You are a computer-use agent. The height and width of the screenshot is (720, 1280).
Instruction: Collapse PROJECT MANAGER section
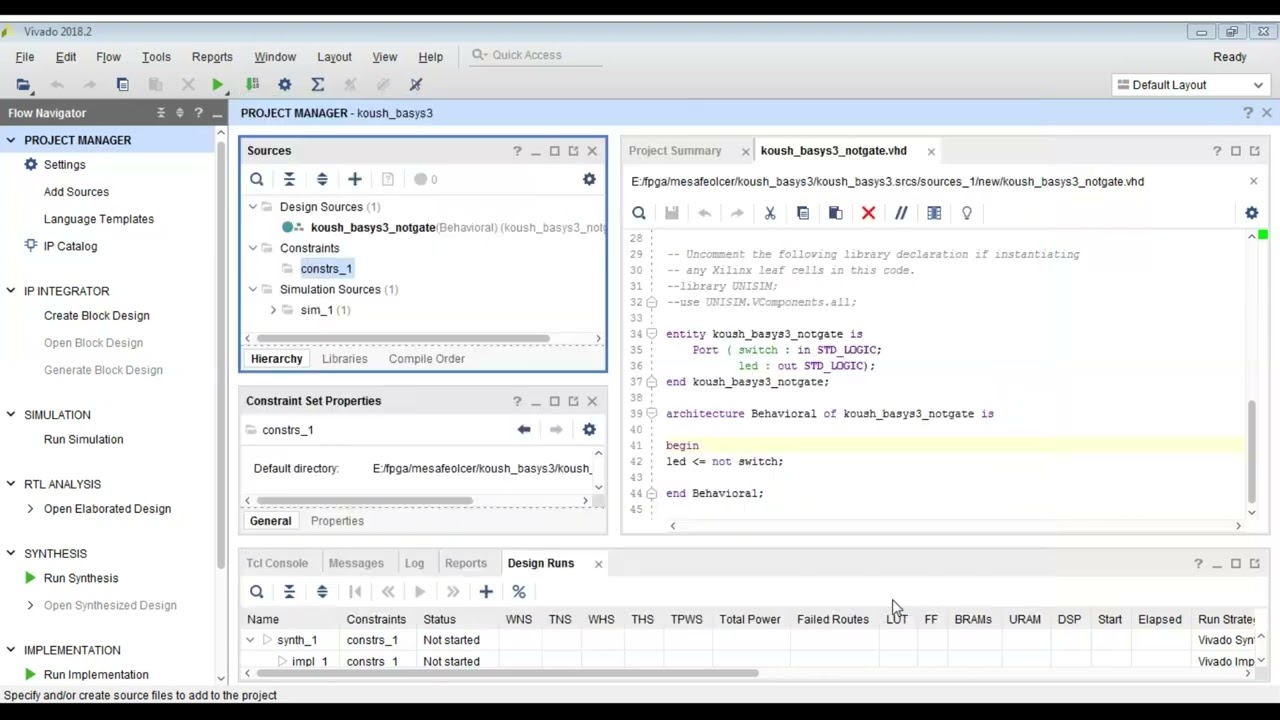pos(11,140)
